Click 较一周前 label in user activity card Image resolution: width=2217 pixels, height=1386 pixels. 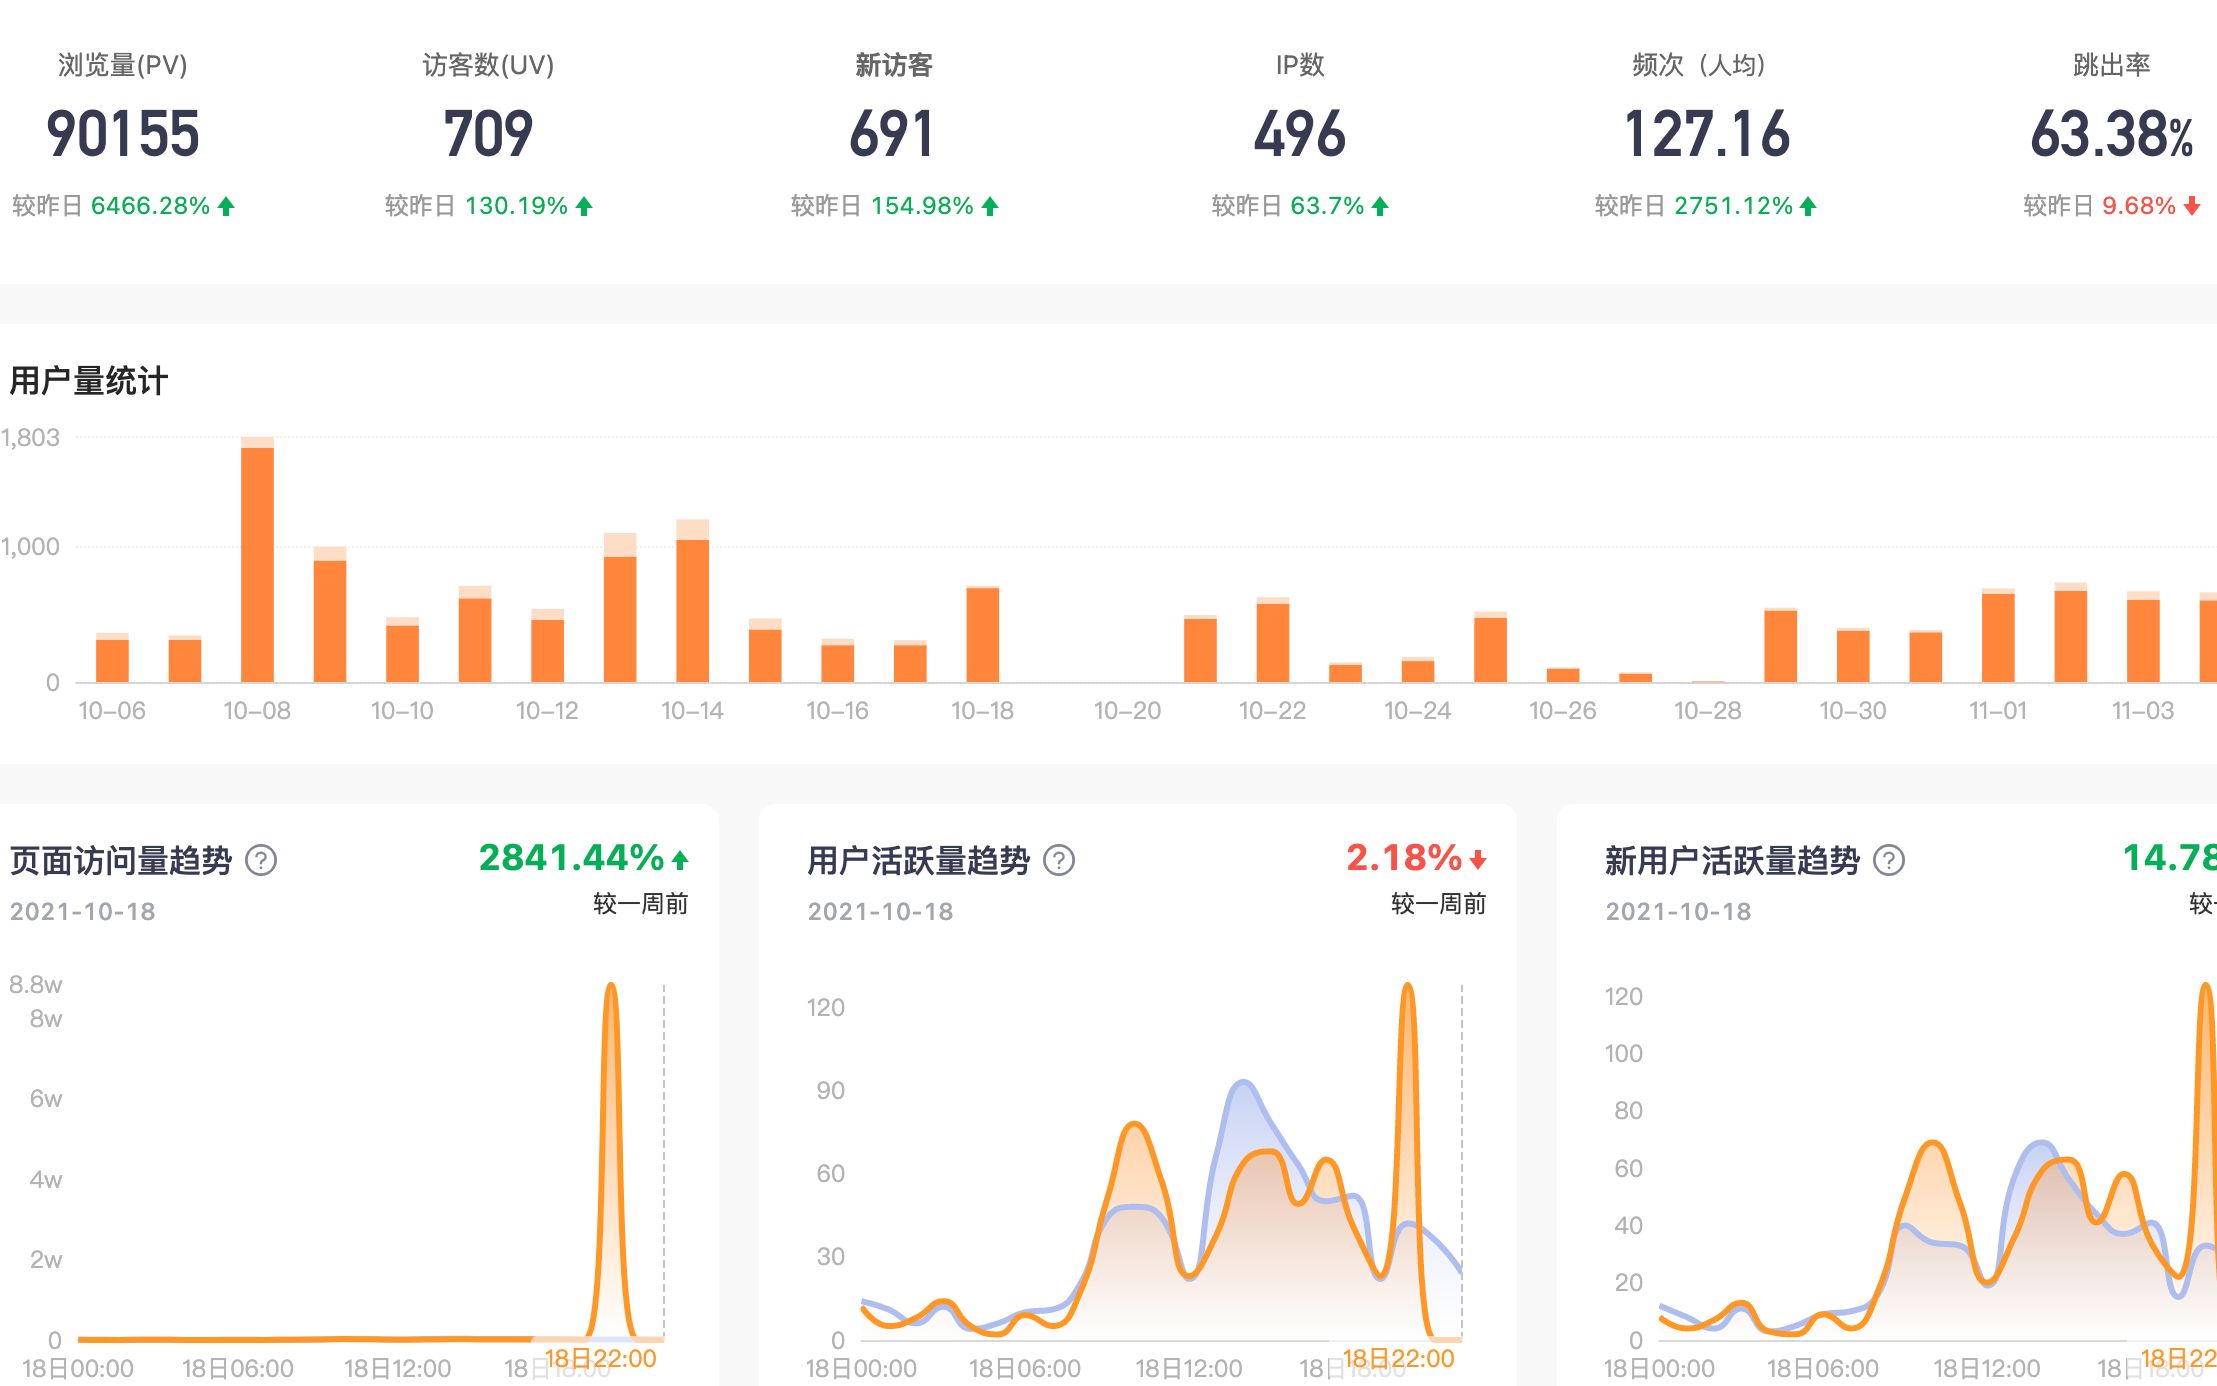[x=1438, y=904]
